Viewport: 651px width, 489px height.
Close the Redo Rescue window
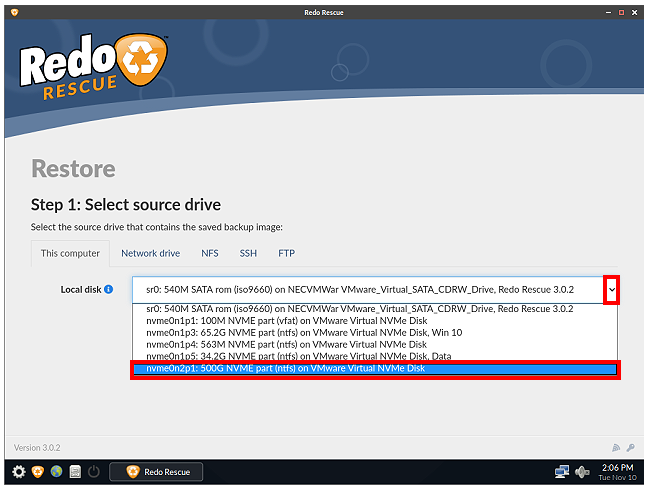point(634,12)
